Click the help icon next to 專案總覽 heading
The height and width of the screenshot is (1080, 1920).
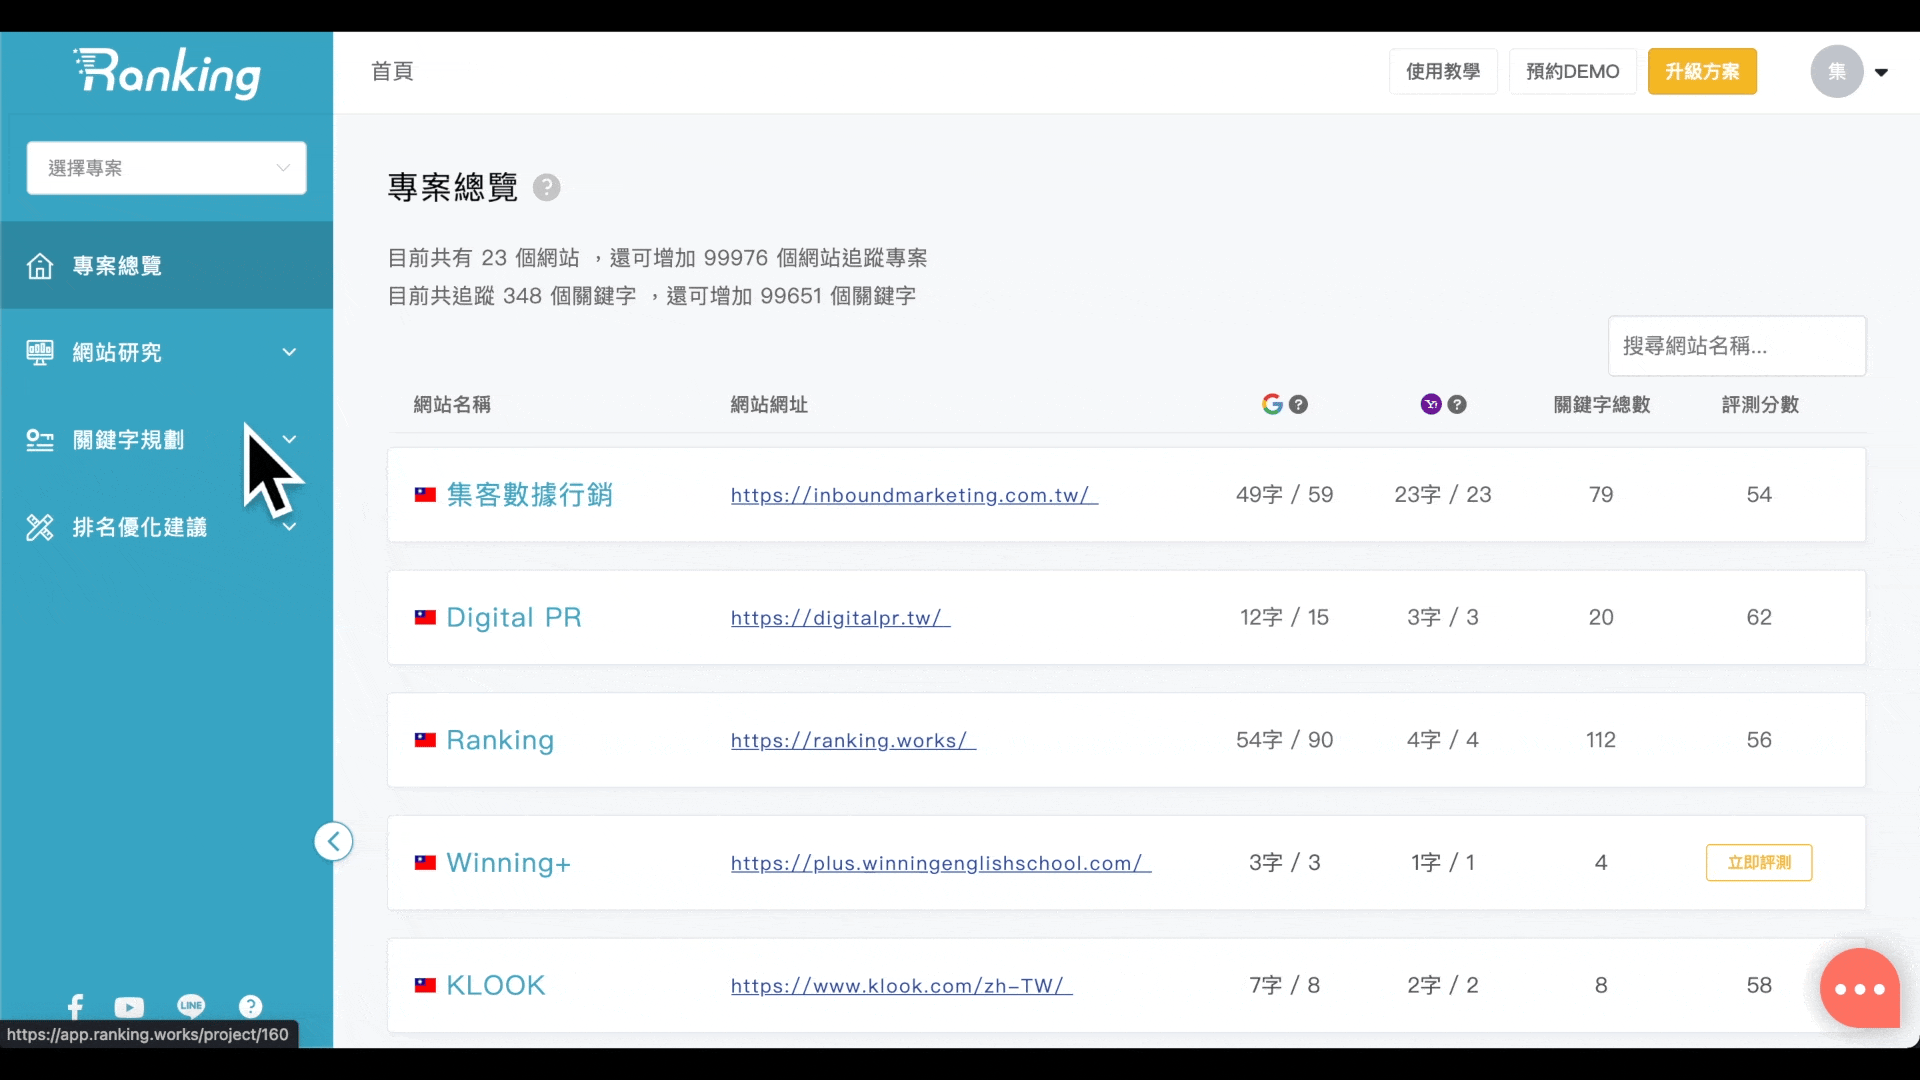(546, 187)
